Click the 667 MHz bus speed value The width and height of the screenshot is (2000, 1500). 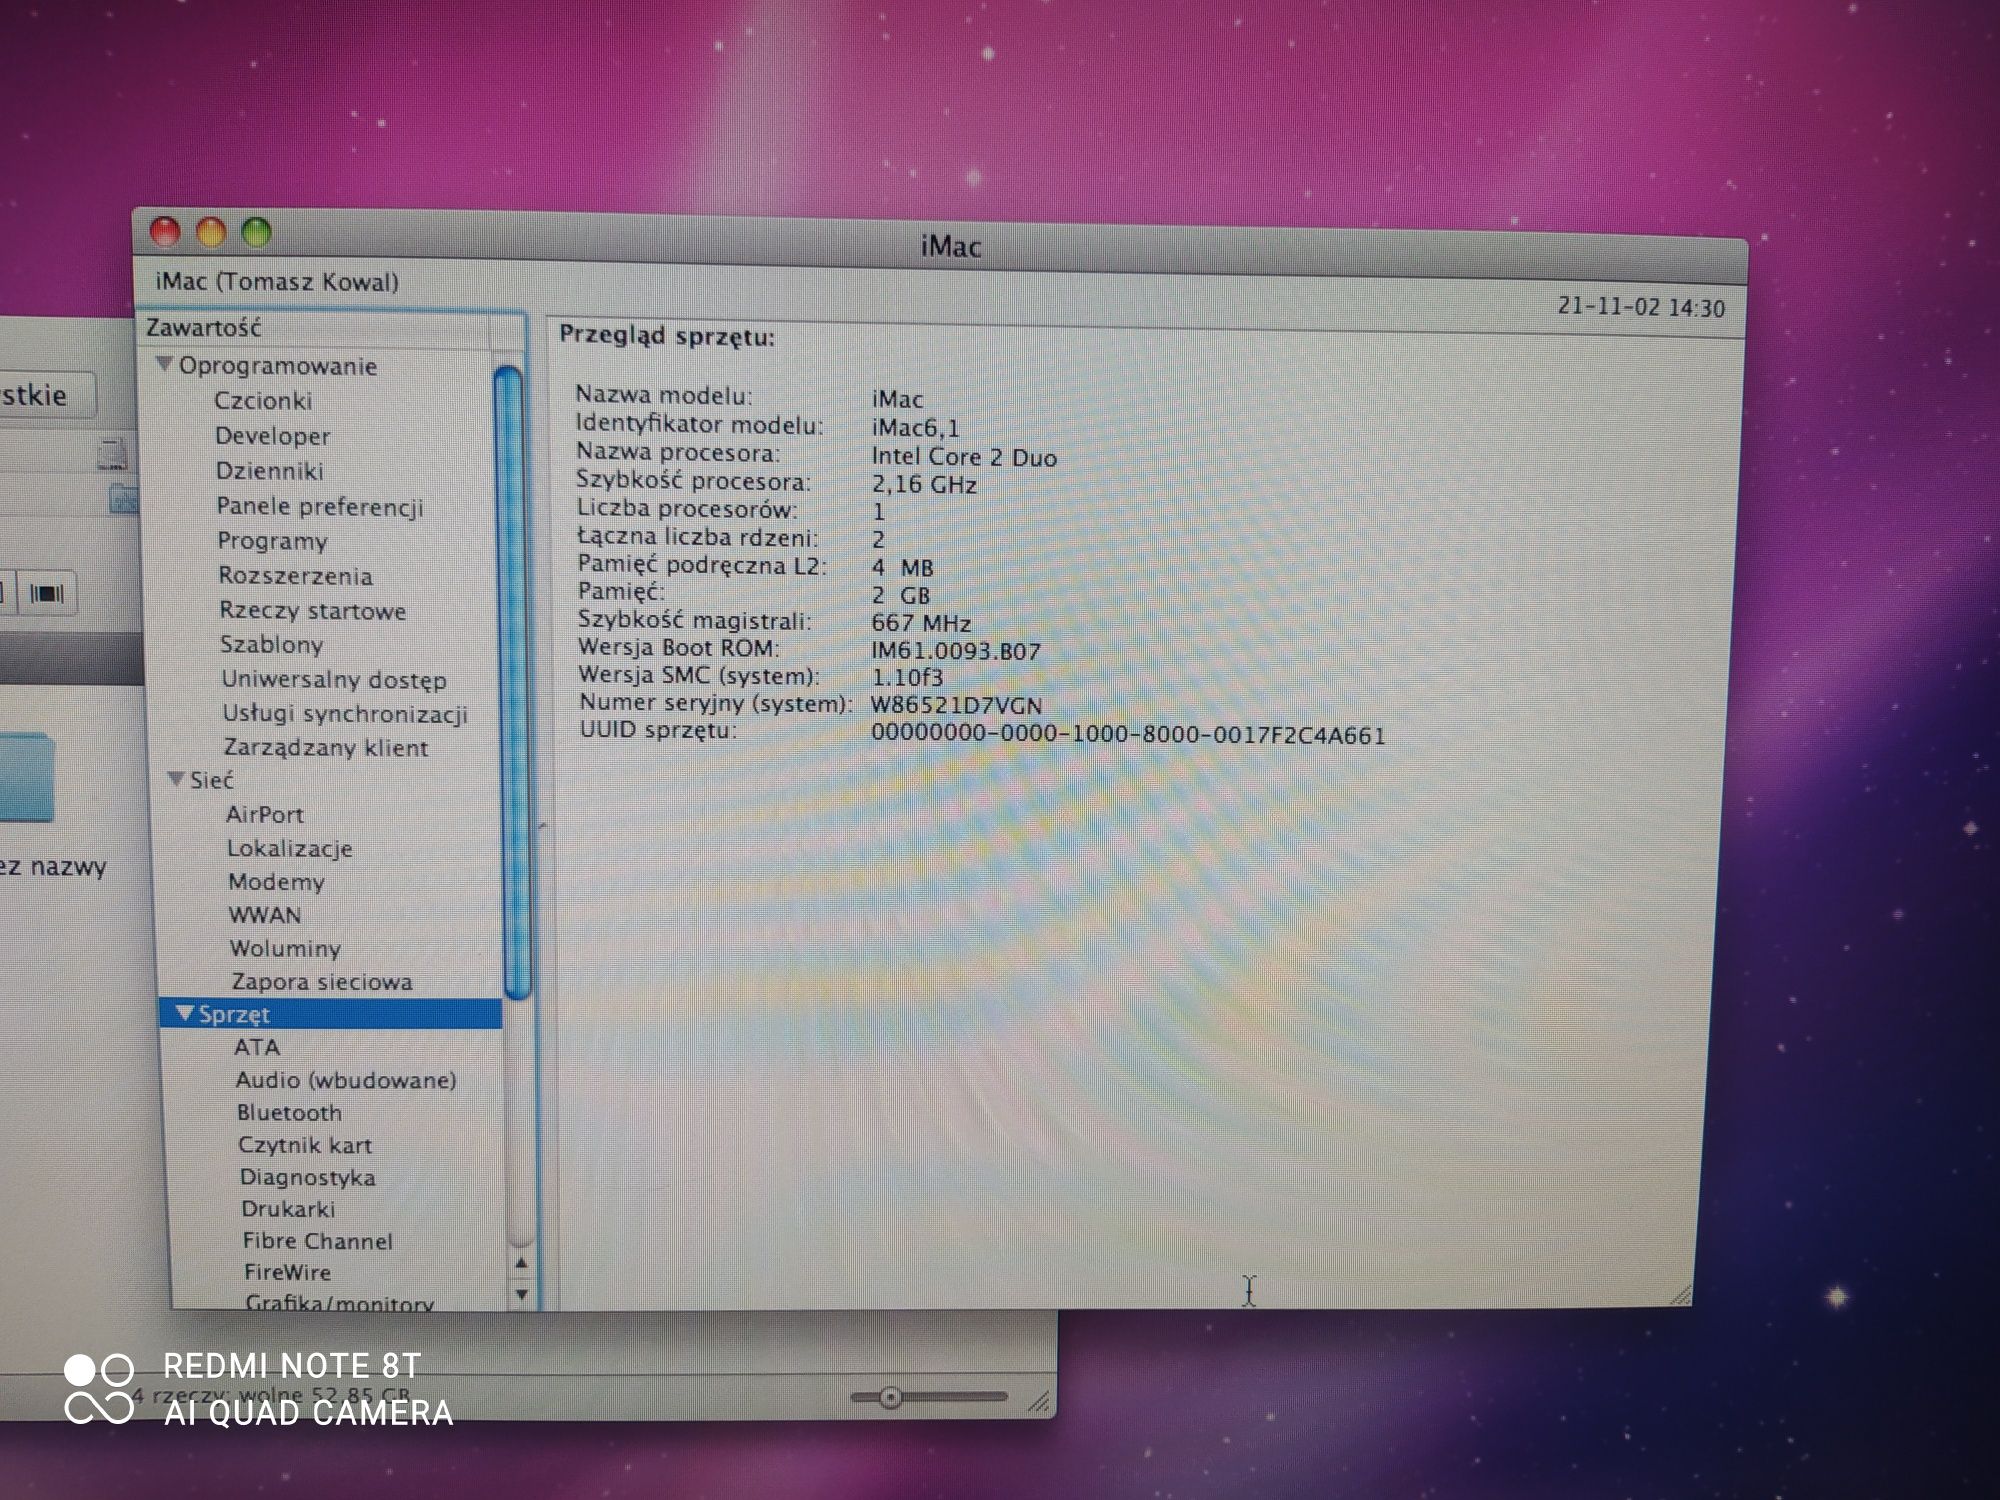click(921, 624)
